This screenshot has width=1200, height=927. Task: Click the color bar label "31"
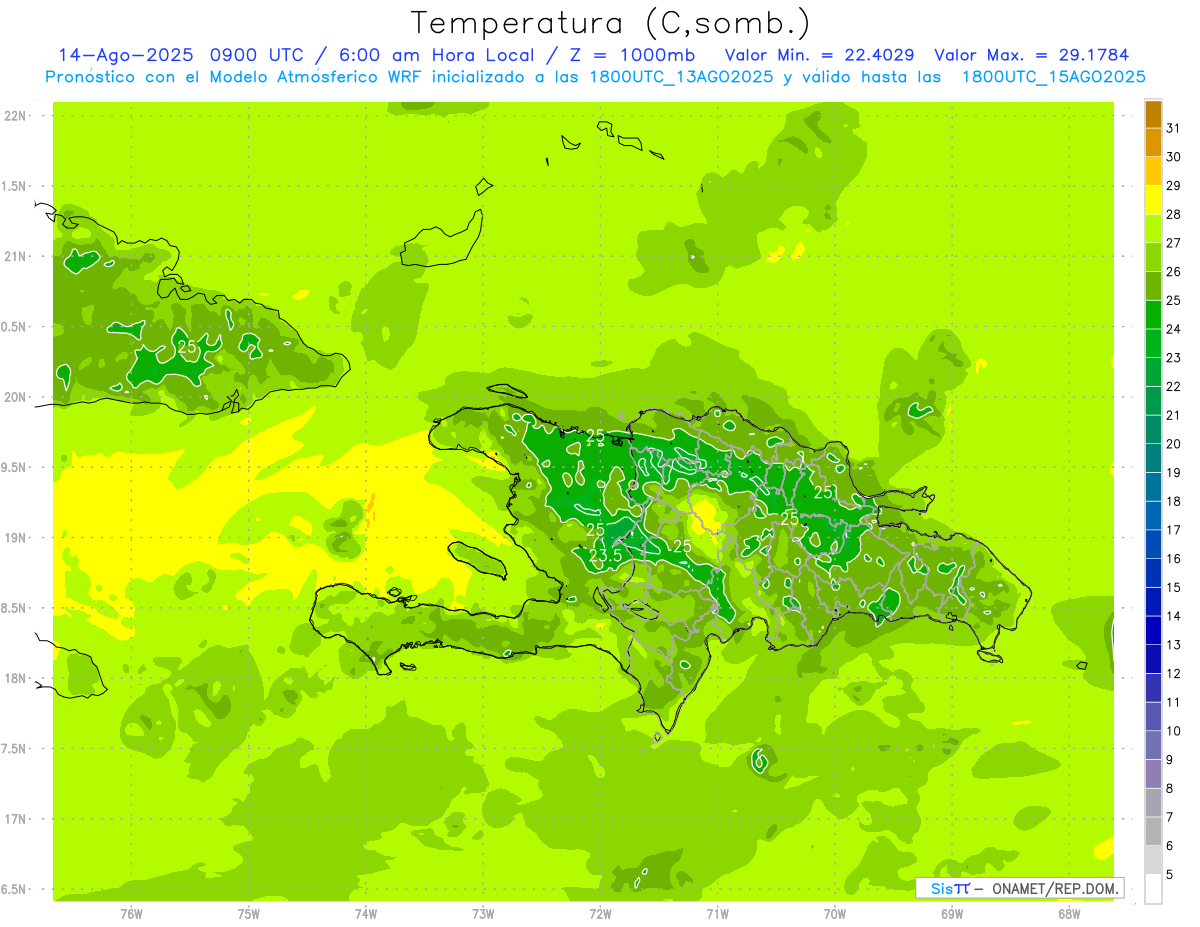(x=1173, y=128)
